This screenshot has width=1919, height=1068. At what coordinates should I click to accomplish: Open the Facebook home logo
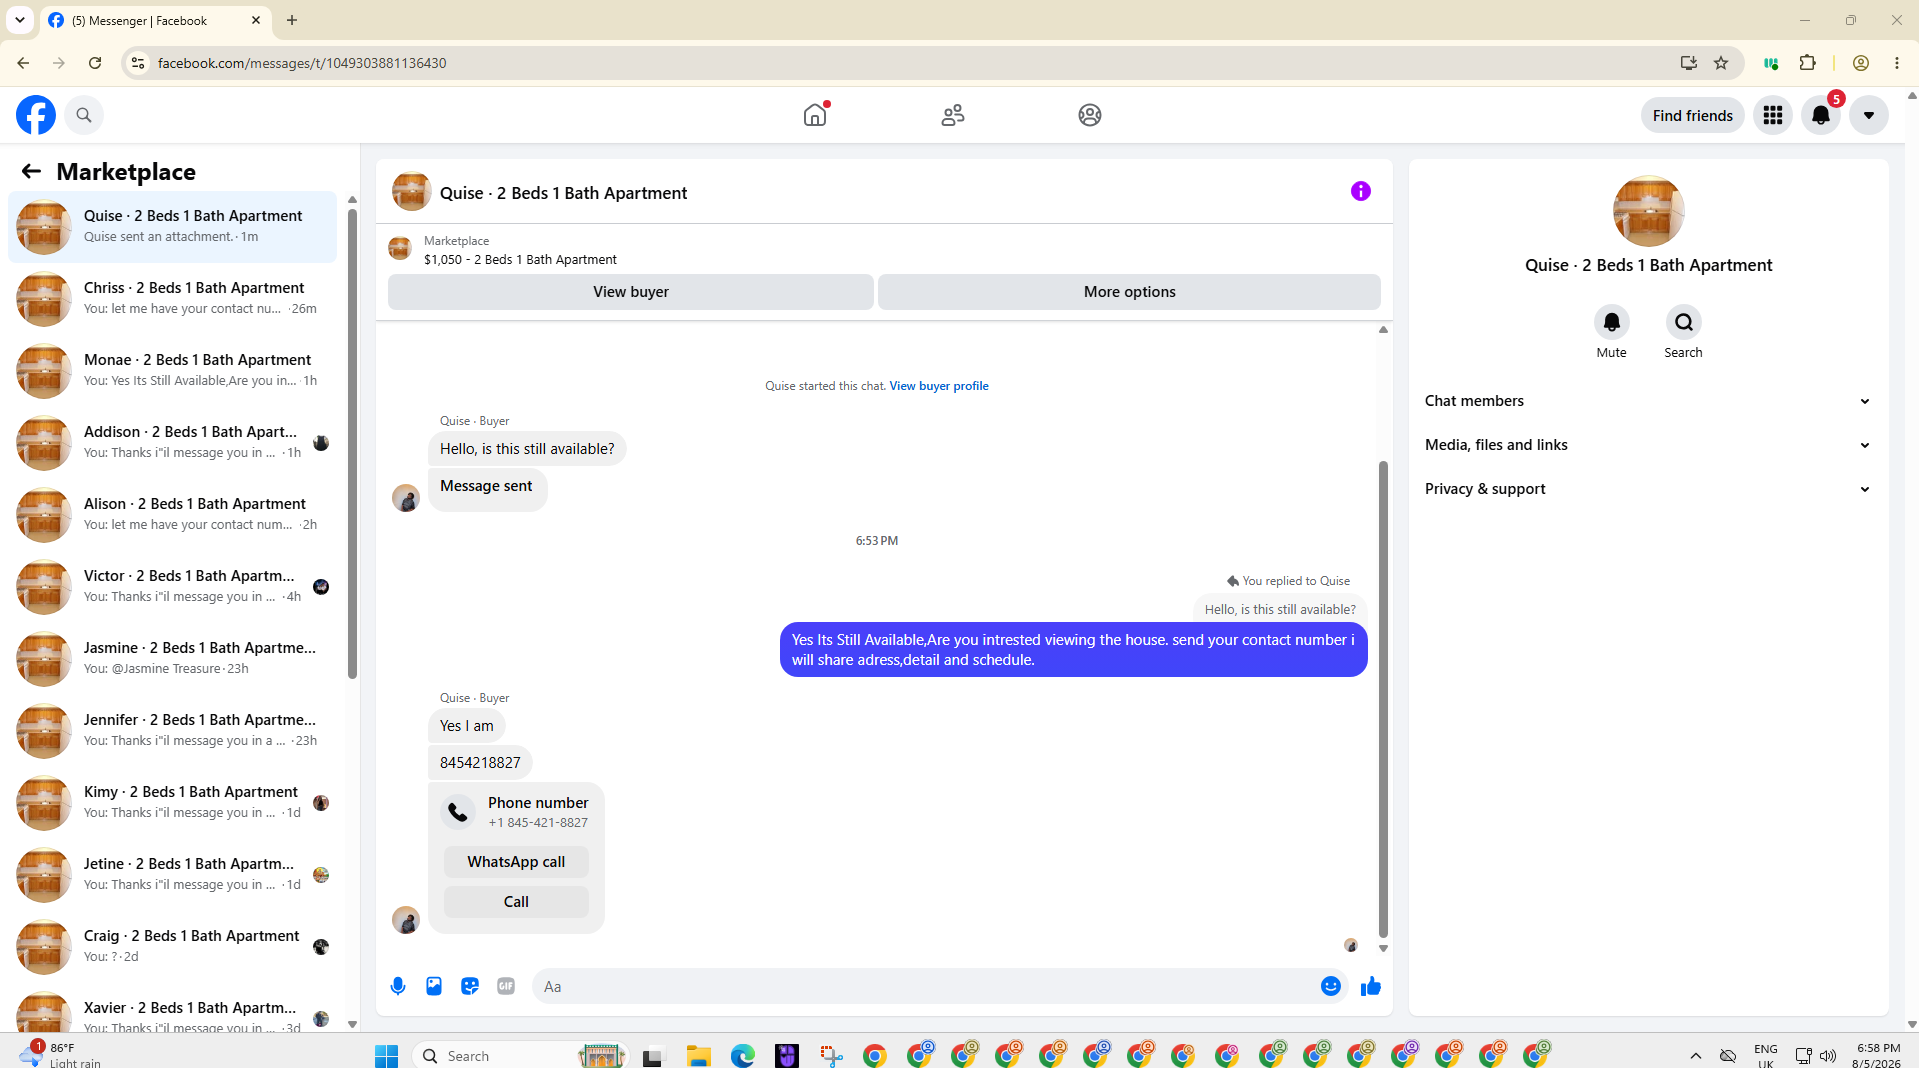pyautogui.click(x=36, y=115)
